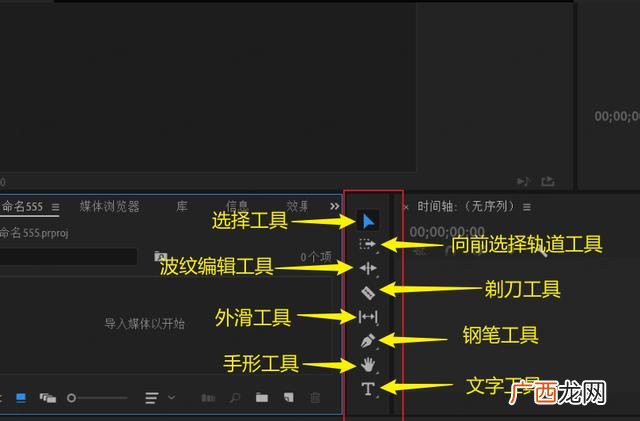This screenshot has width=640, height=421.
Task: Switch to the 库 tab
Action: tap(182, 206)
